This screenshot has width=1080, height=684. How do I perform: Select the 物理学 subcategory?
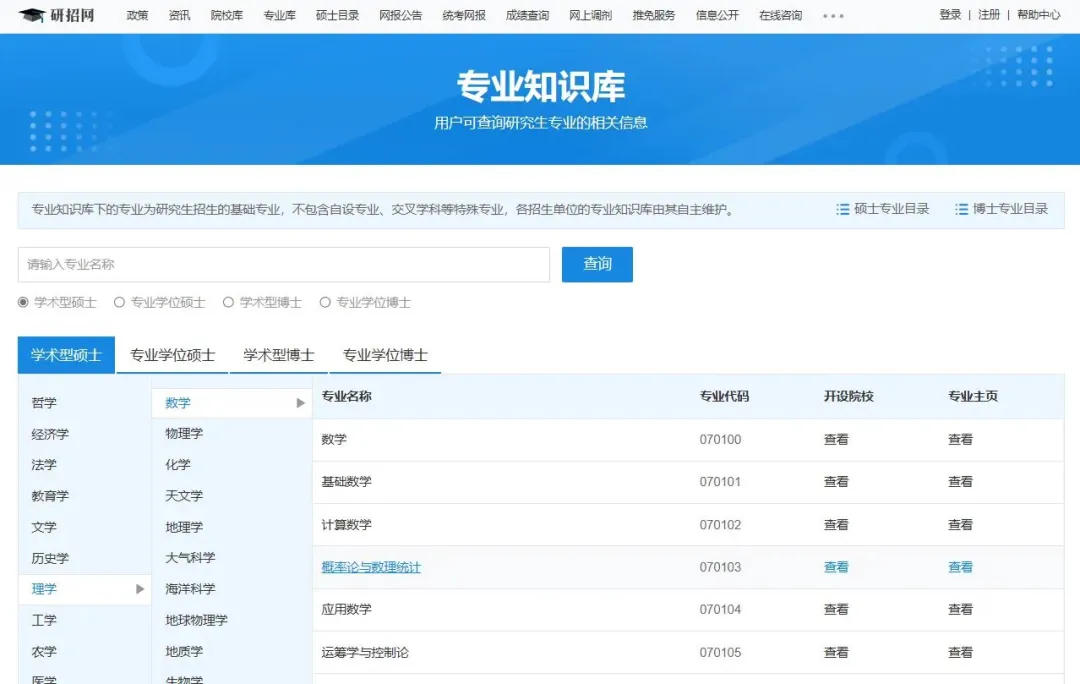[x=184, y=434]
